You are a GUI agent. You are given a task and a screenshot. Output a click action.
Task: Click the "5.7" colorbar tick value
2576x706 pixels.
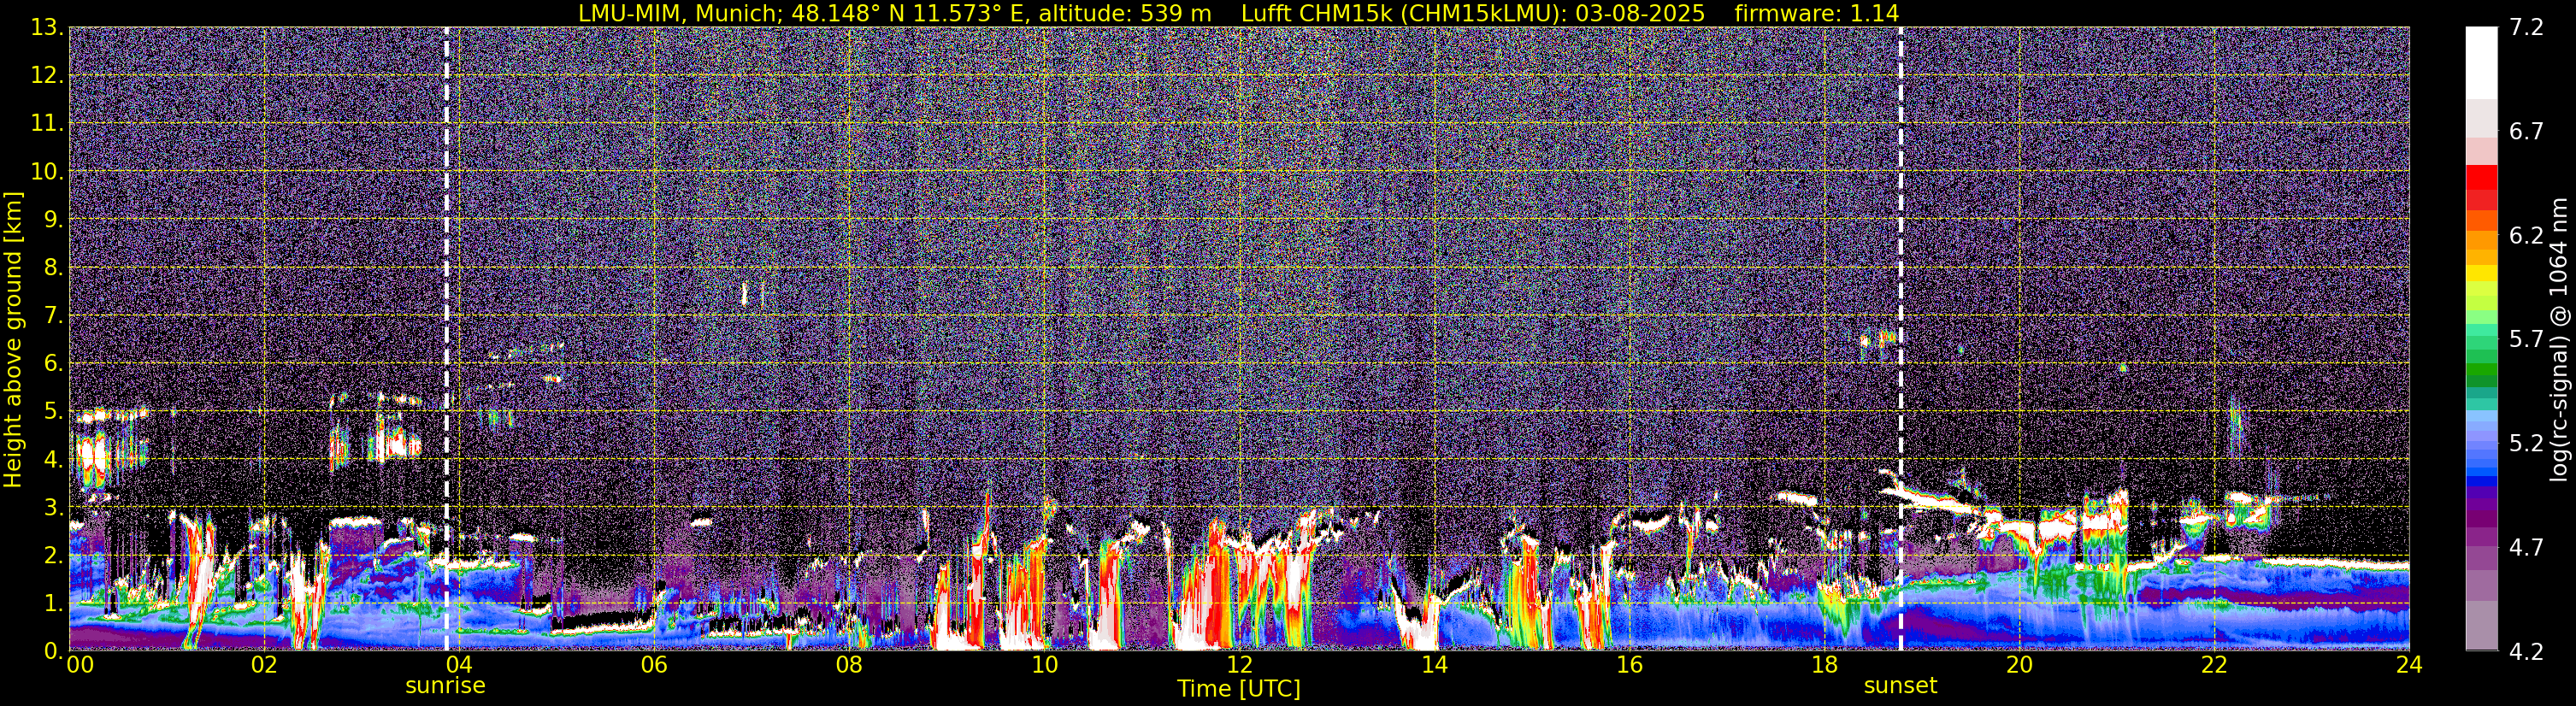pyautogui.click(x=2526, y=340)
